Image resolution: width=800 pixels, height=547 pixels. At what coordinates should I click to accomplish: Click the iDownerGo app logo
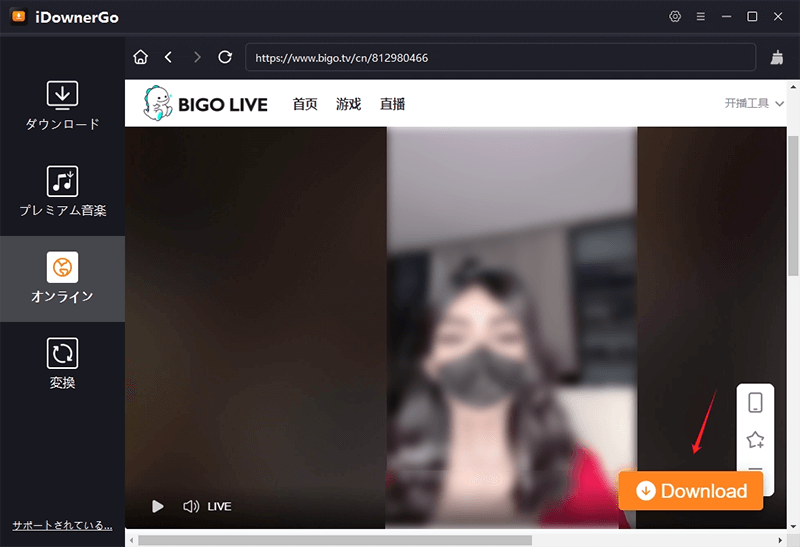point(19,17)
